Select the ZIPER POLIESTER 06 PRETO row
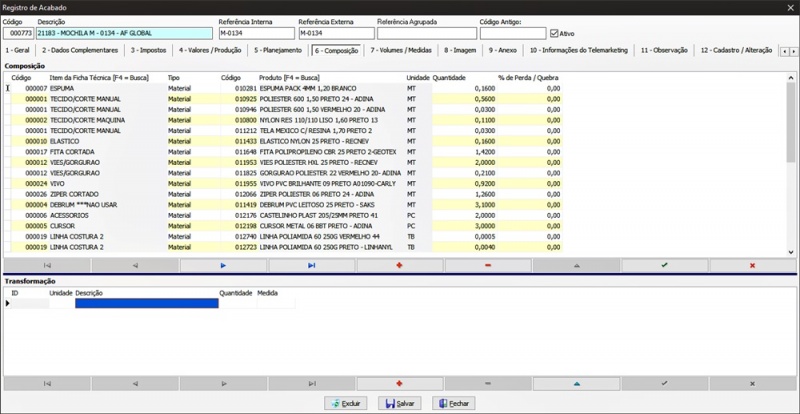800x414 pixels. click(283, 194)
